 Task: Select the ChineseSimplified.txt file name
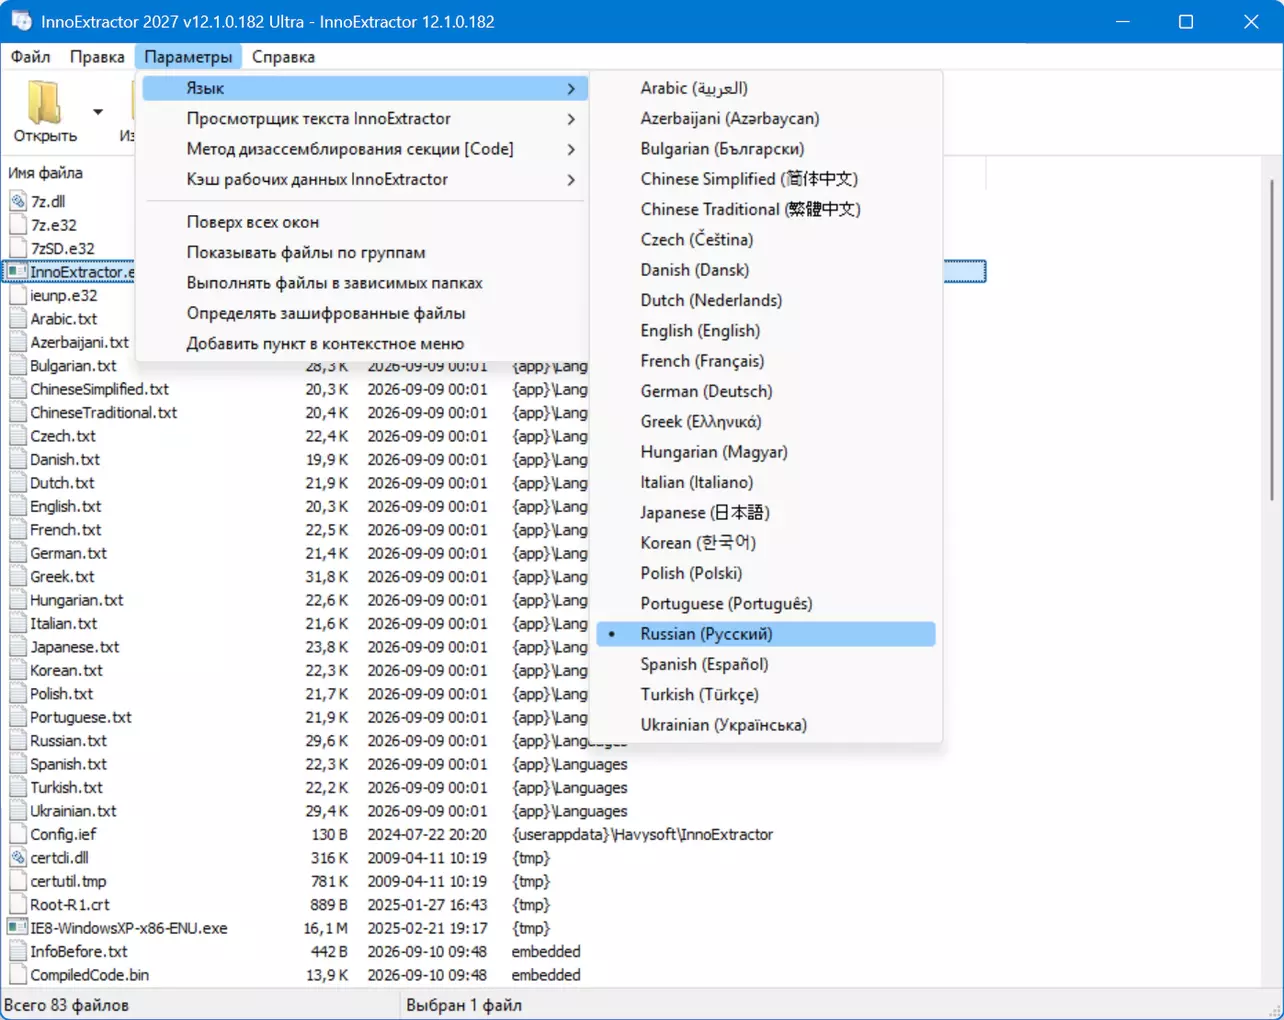coord(99,389)
